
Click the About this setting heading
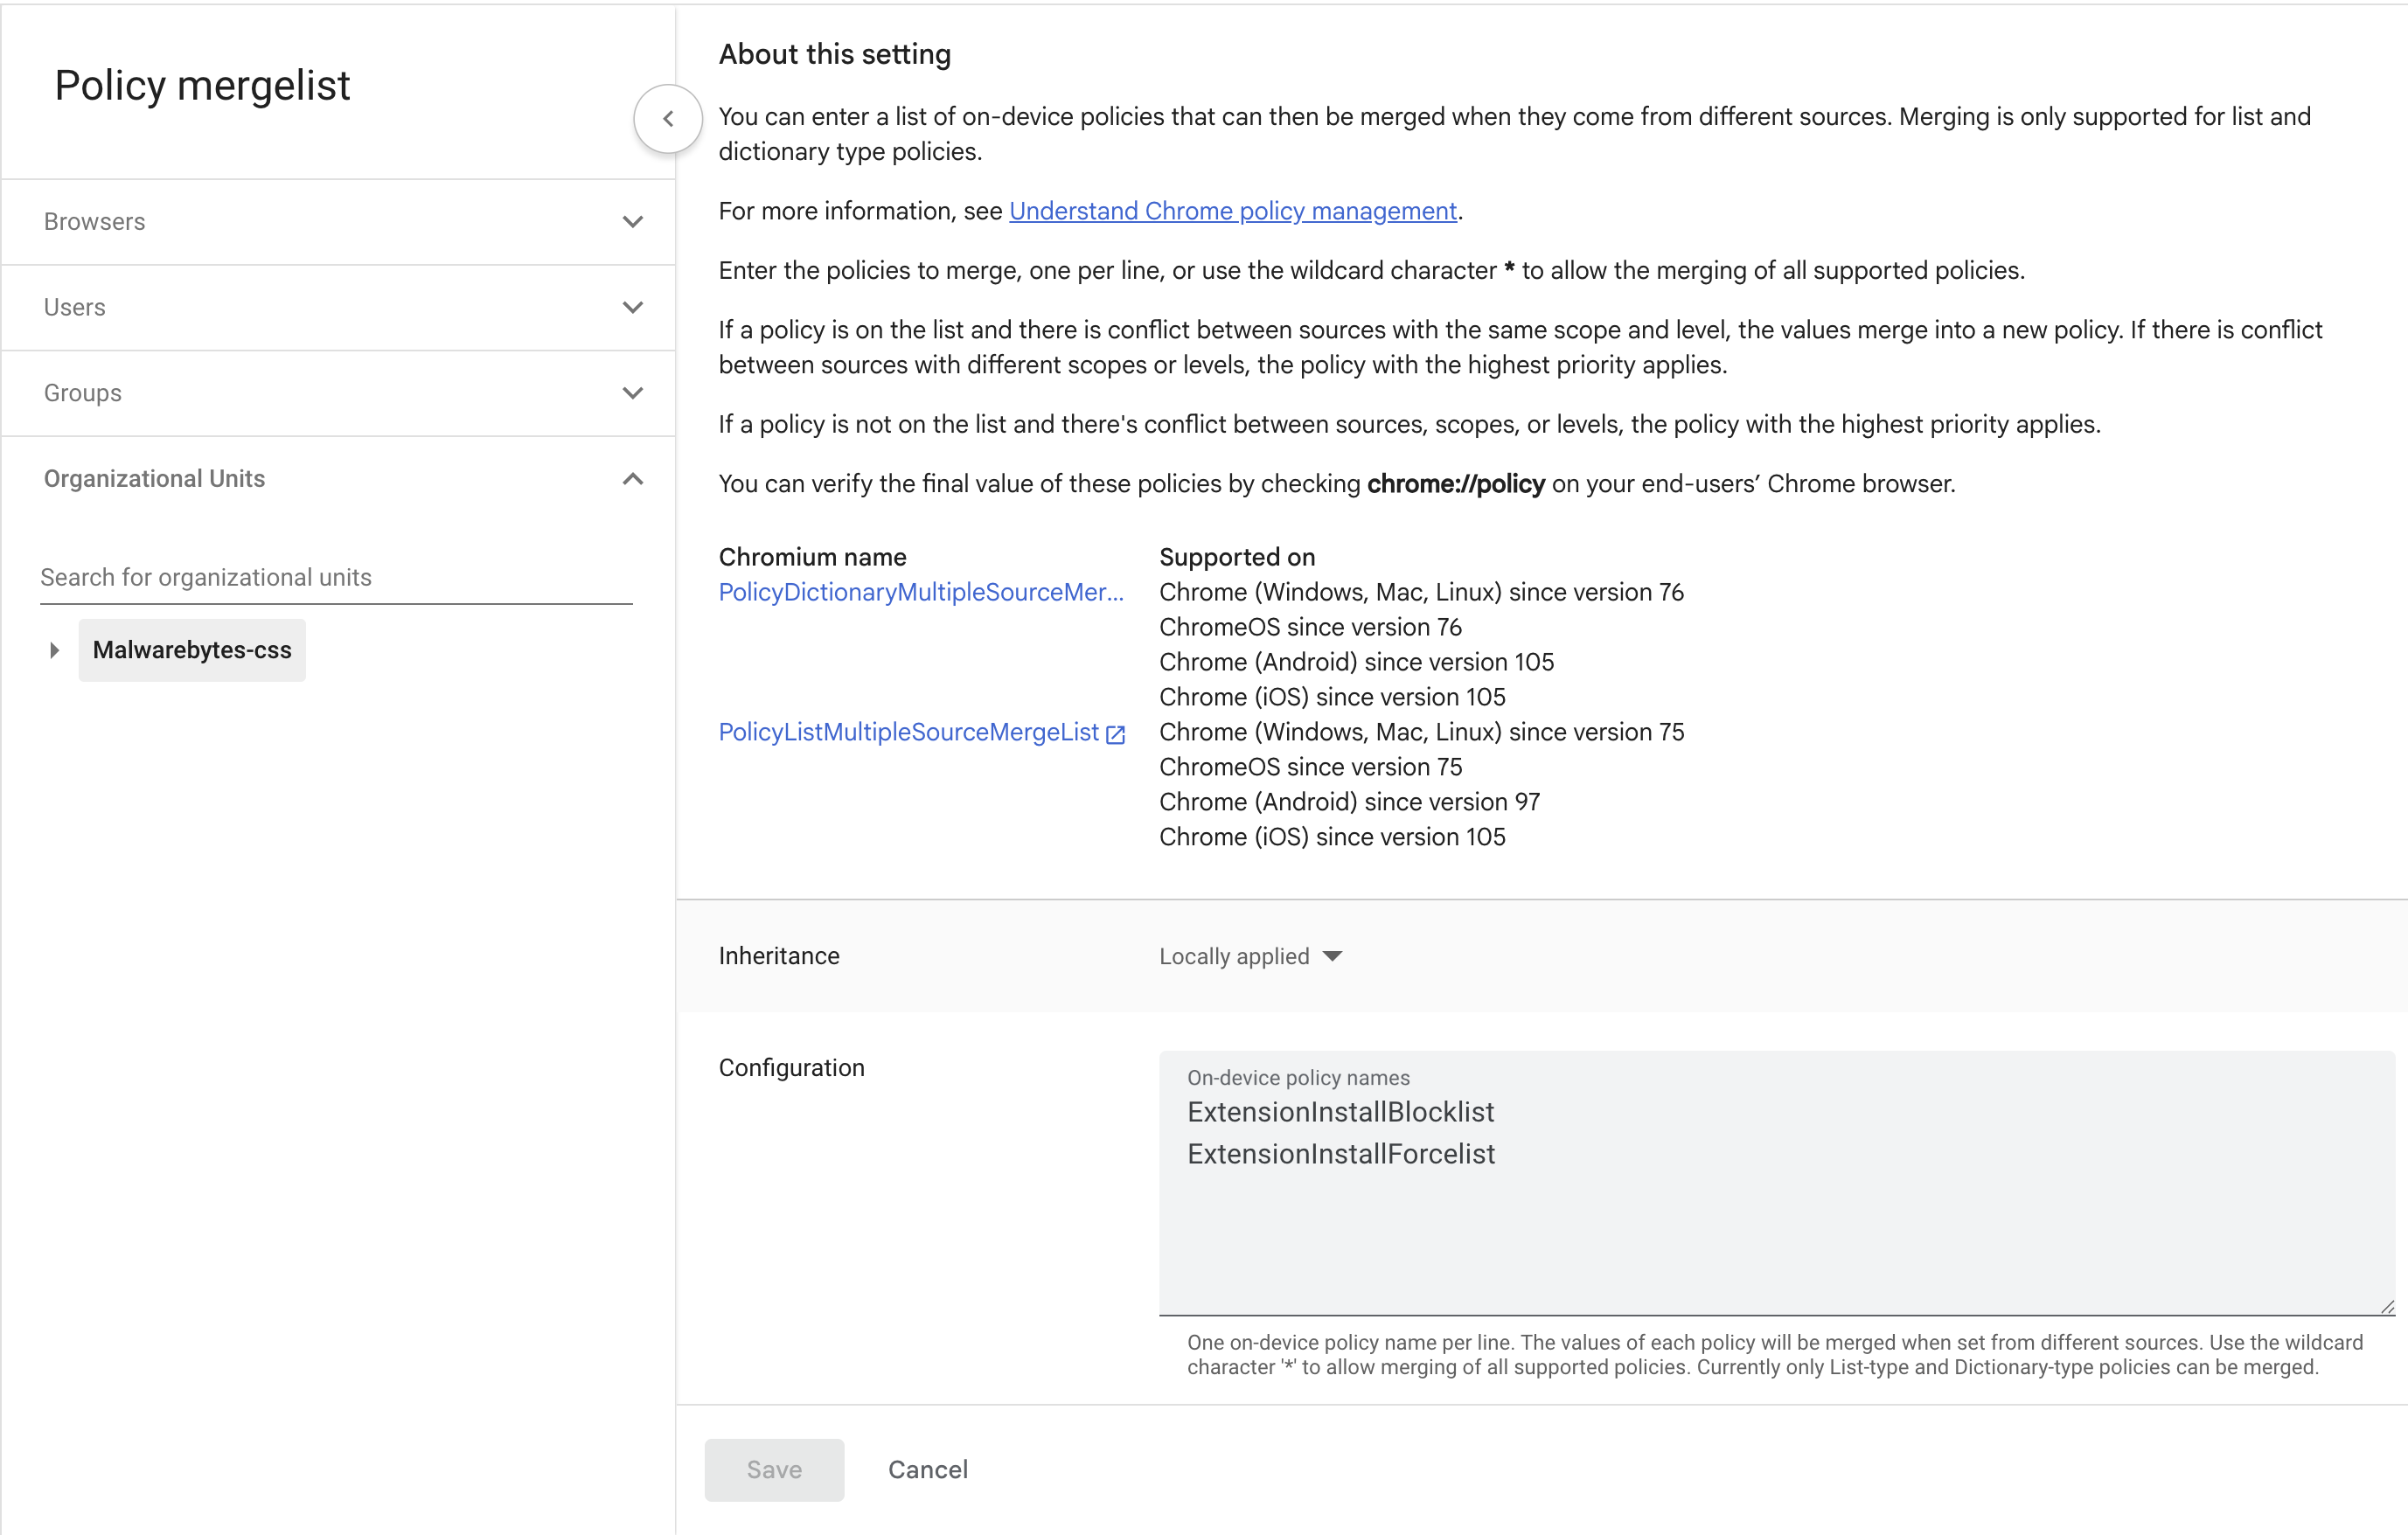(x=835, y=55)
